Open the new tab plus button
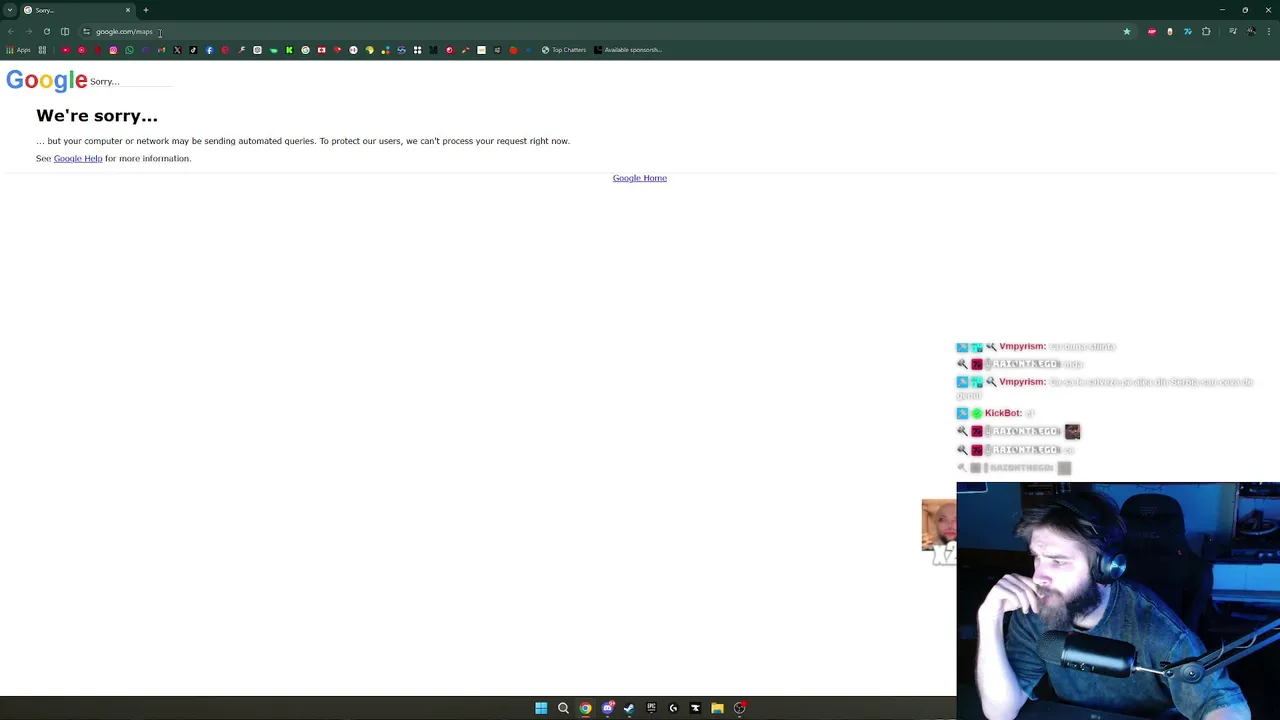 pyautogui.click(x=145, y=10)
